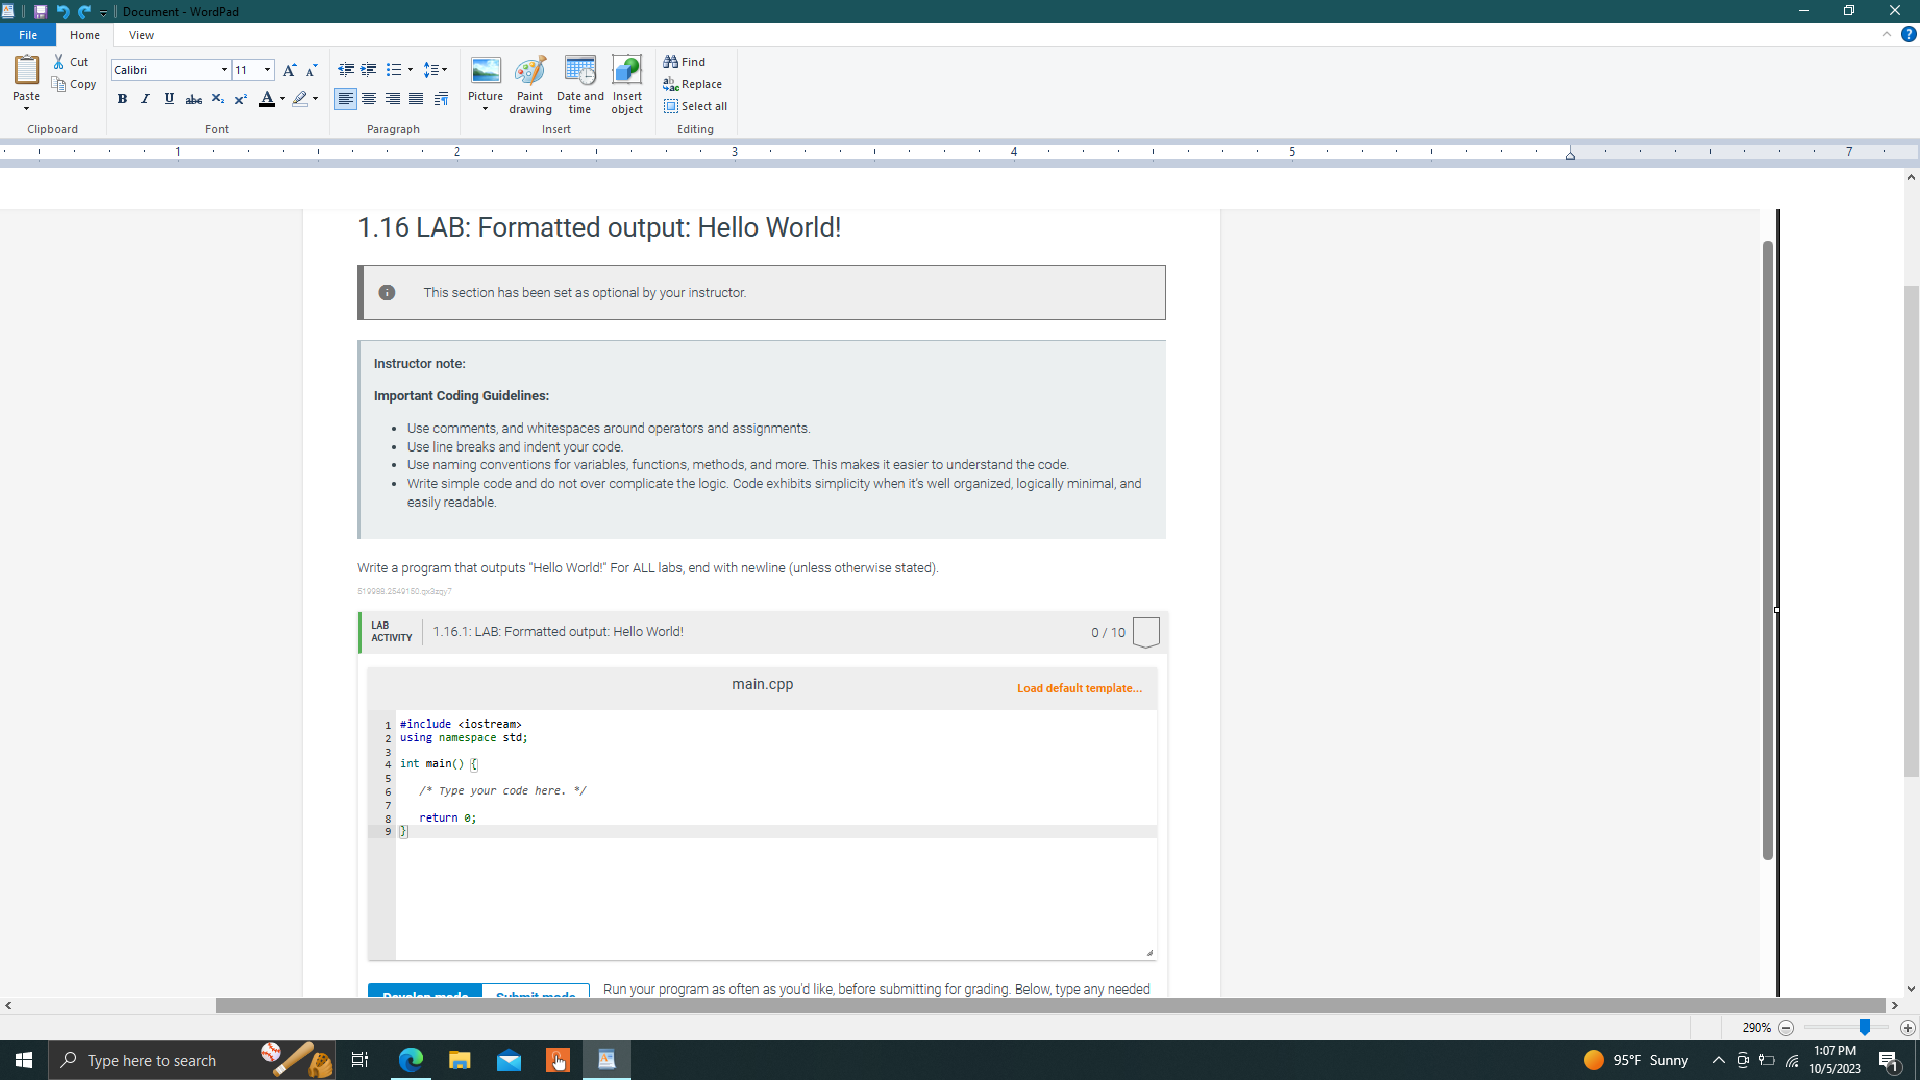The image size is (1920, 1080).
Task: Click Select all in Editing group
Action: 695,106
